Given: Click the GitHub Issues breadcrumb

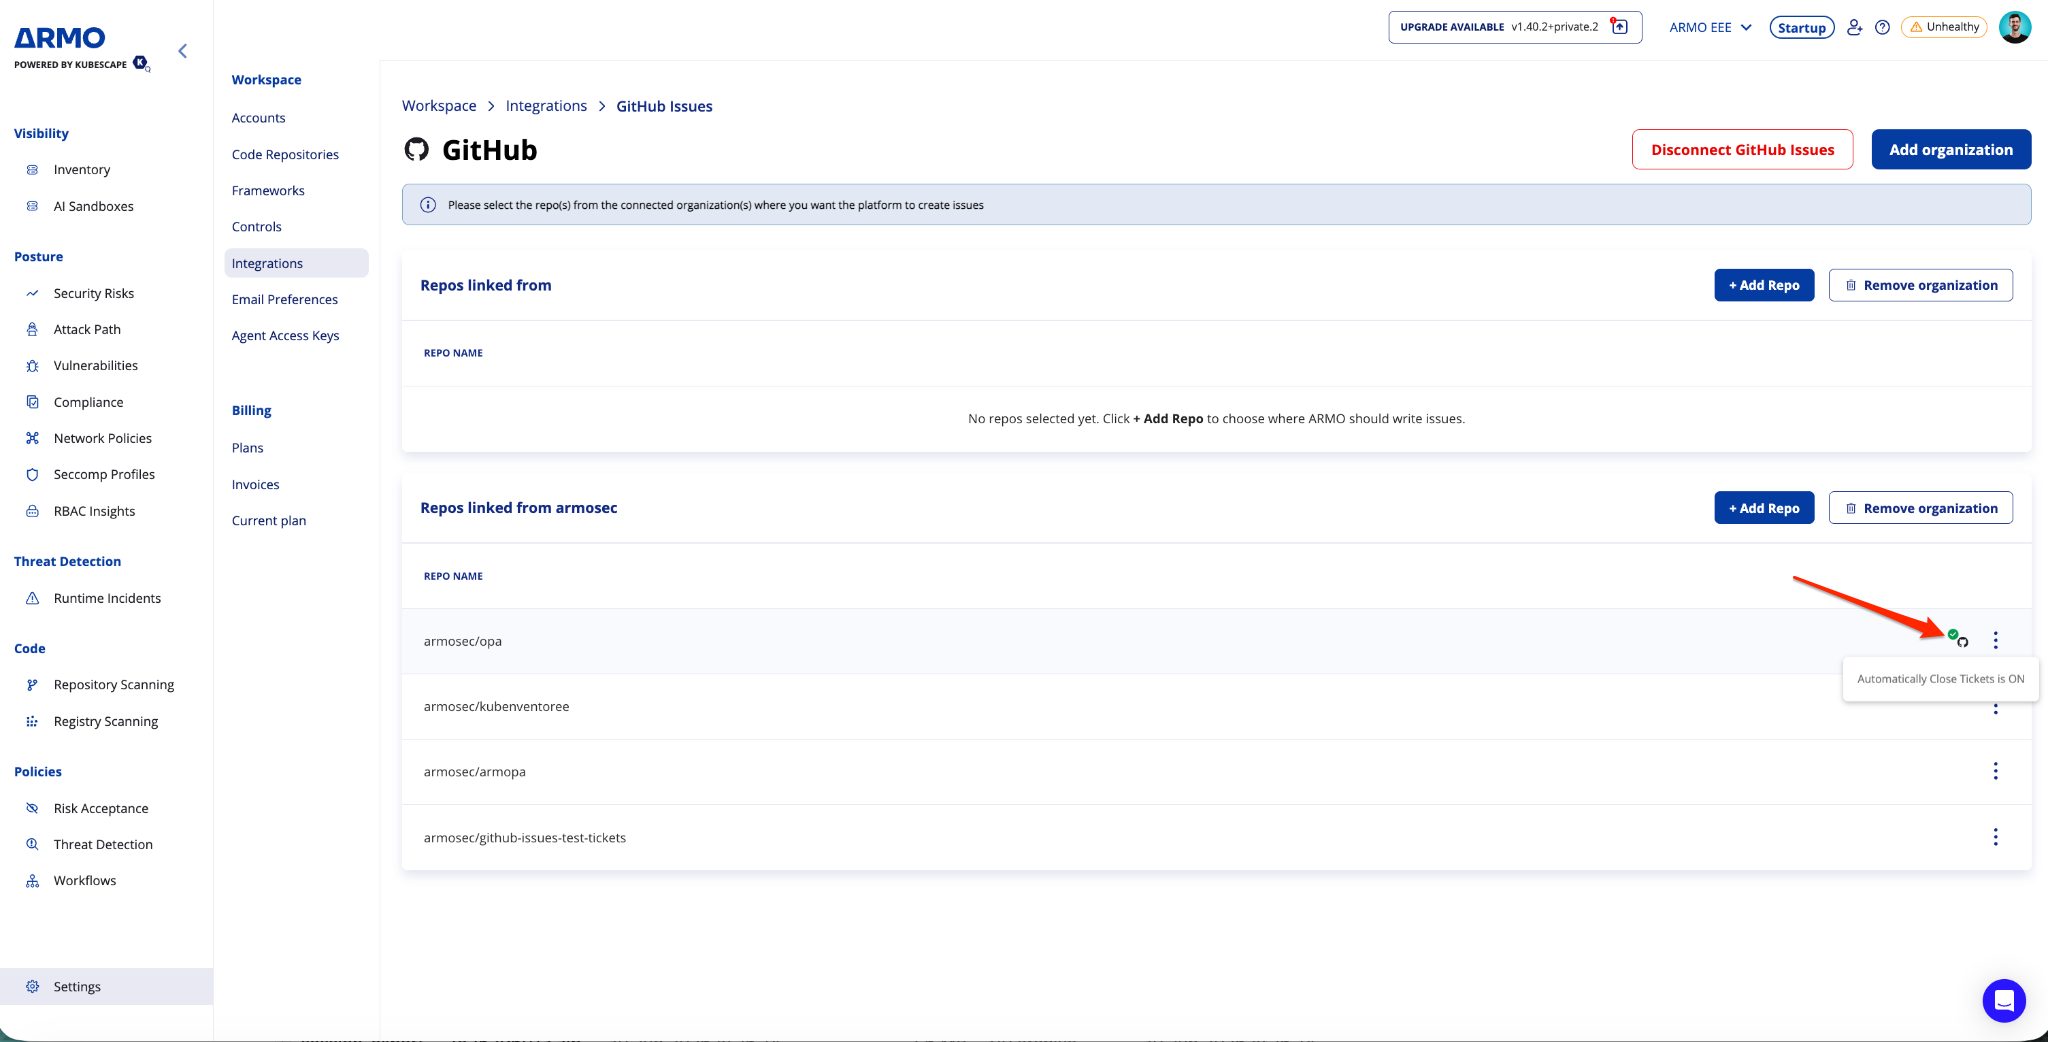Looking at the screenshot, I should pyautogui.click(x=664, y=106).
